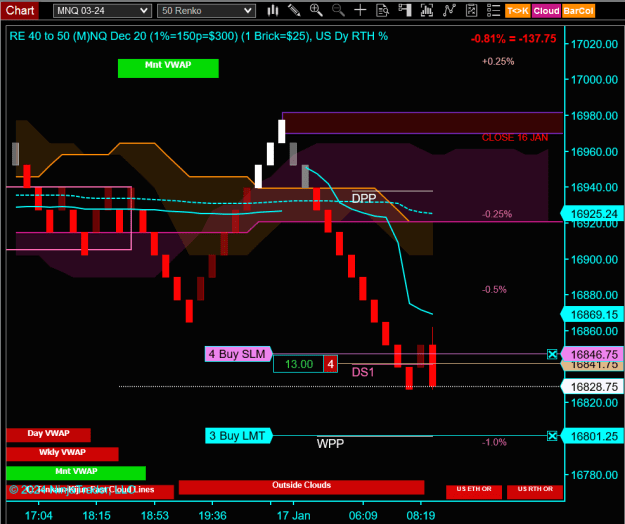Toggle the orange BarCol button
Screen dimensions: 625x524
pyautogui.click(x=578, y=11)
